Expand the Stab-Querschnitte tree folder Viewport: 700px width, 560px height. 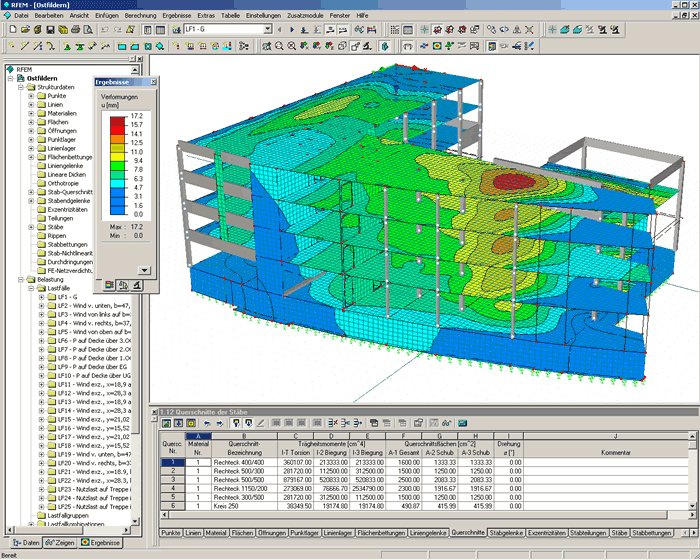click(31, 192)
